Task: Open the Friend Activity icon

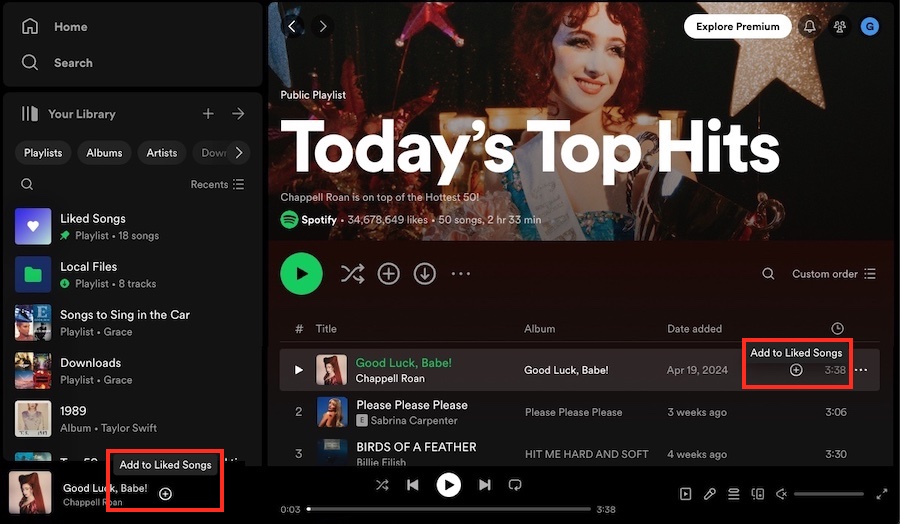Action: click(x=839, y=26)
